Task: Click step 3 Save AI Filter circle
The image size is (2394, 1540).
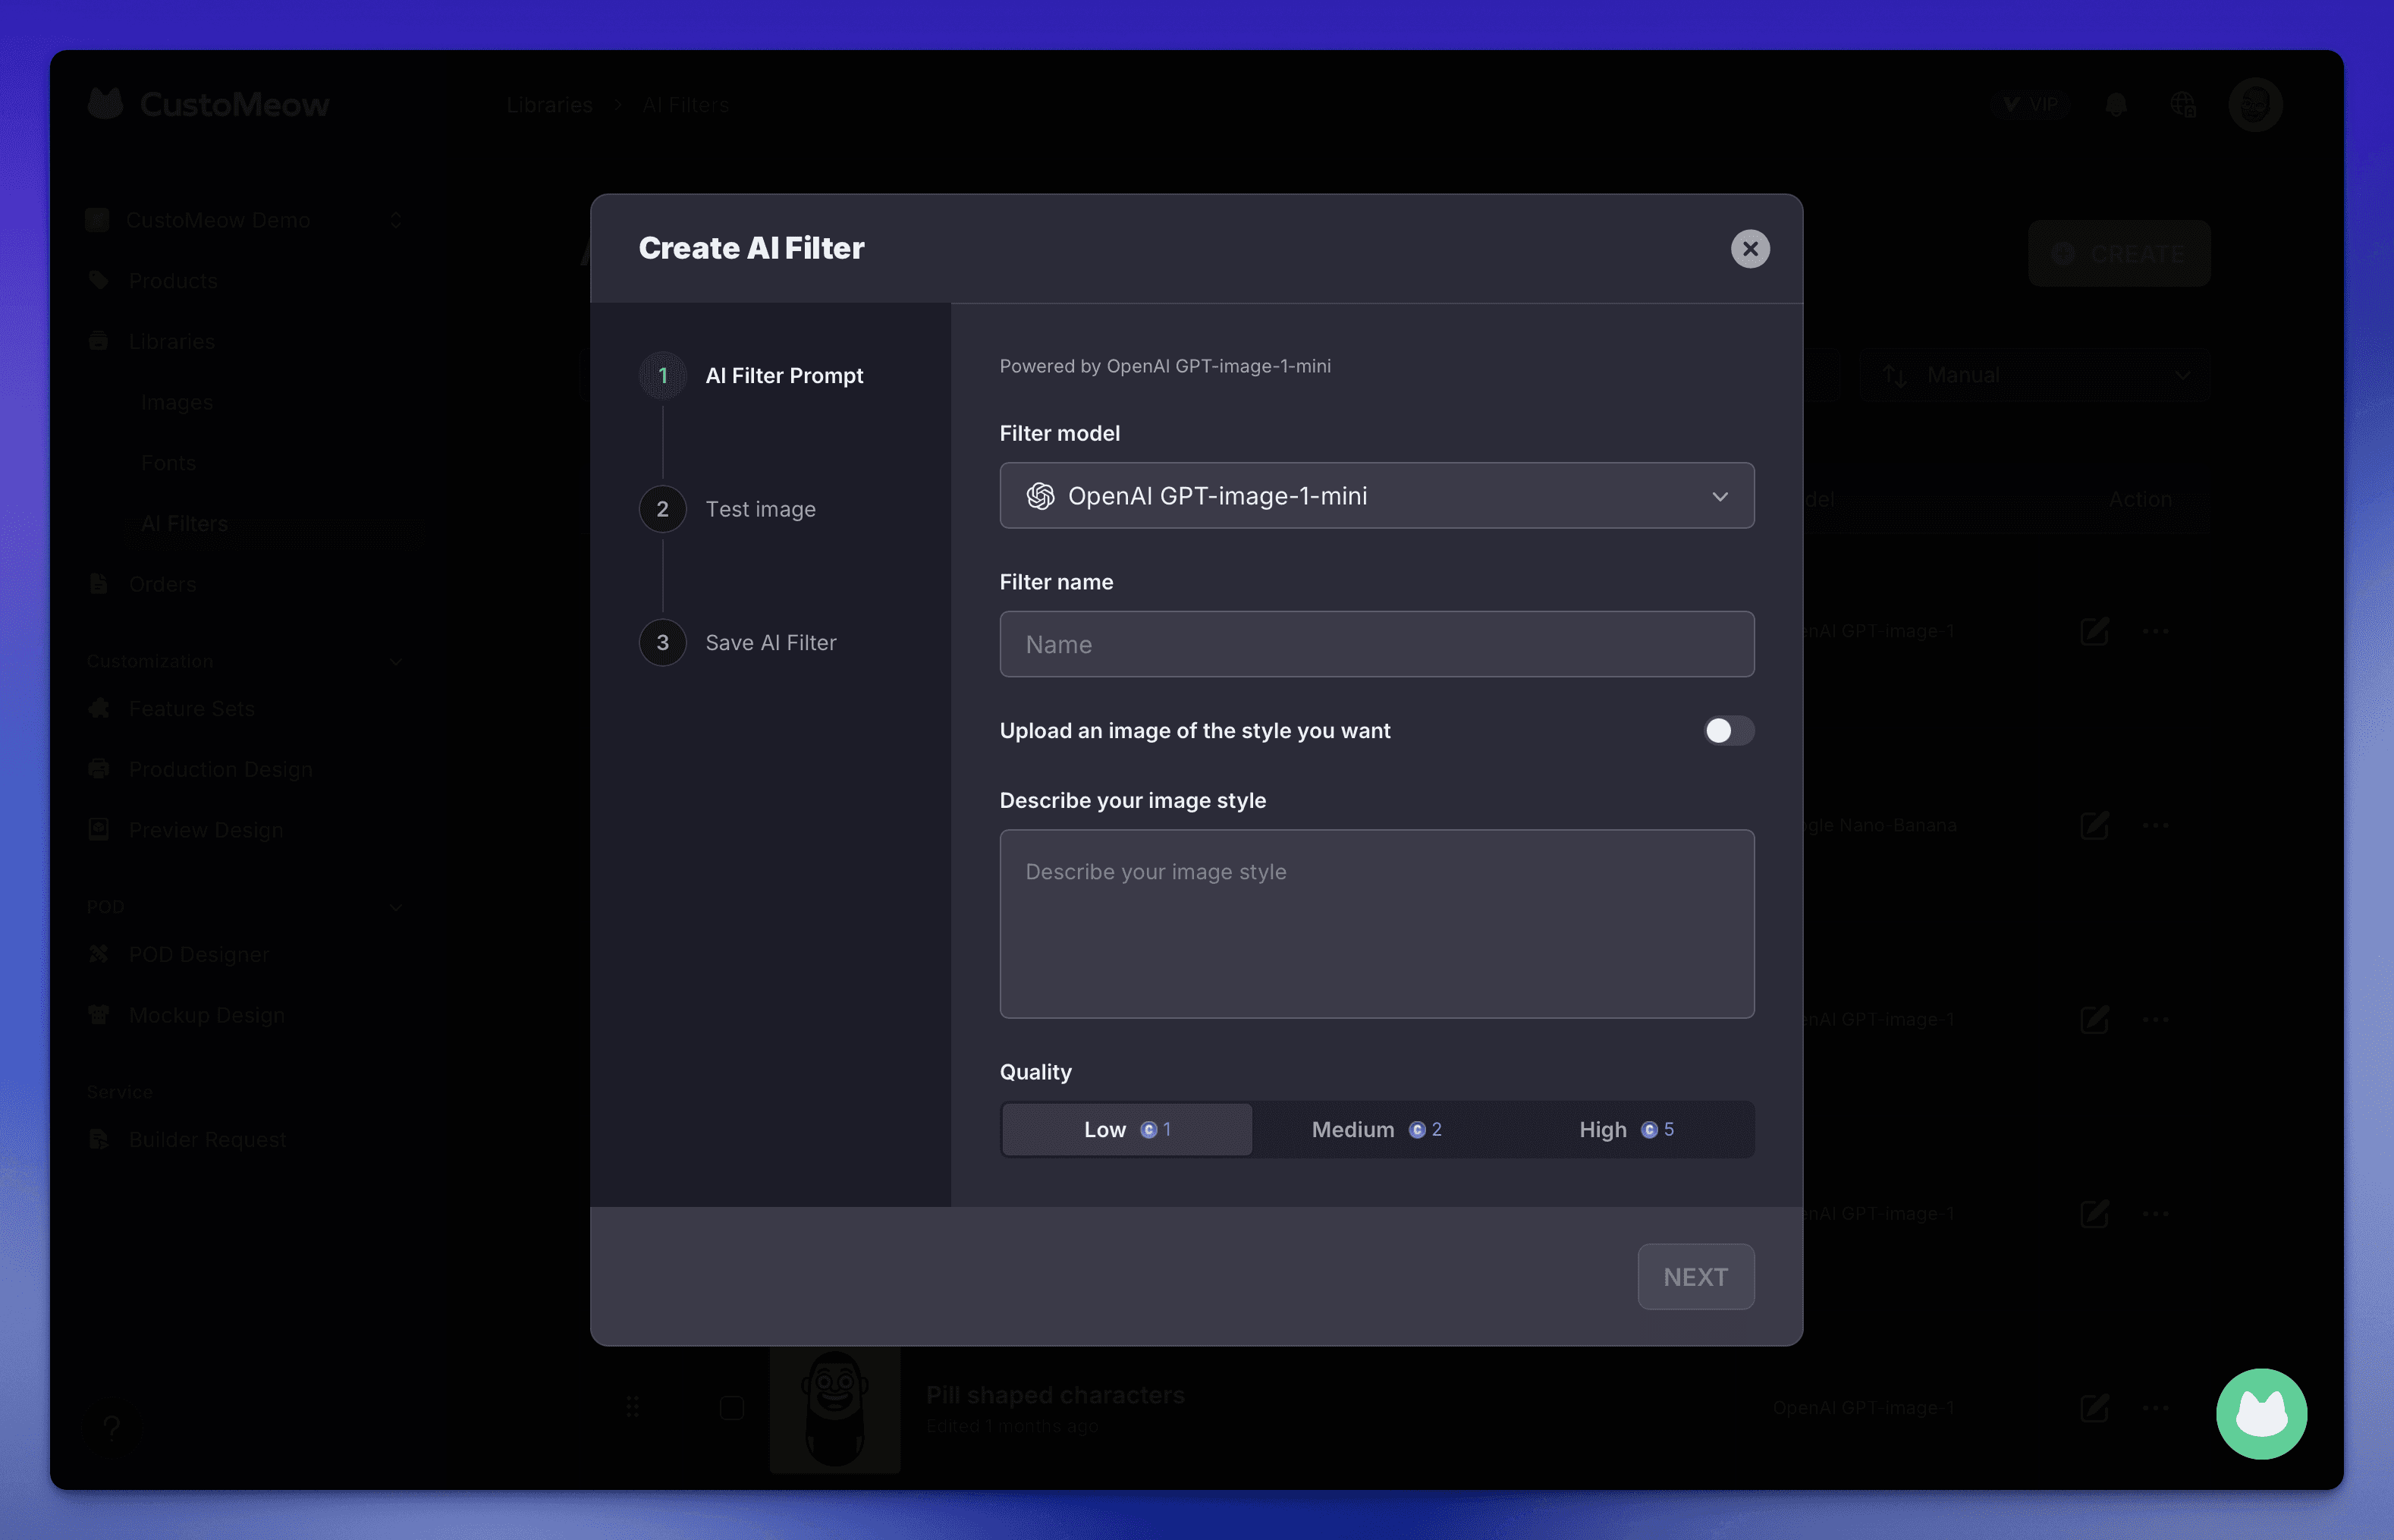Action: (x=662, y=643)
